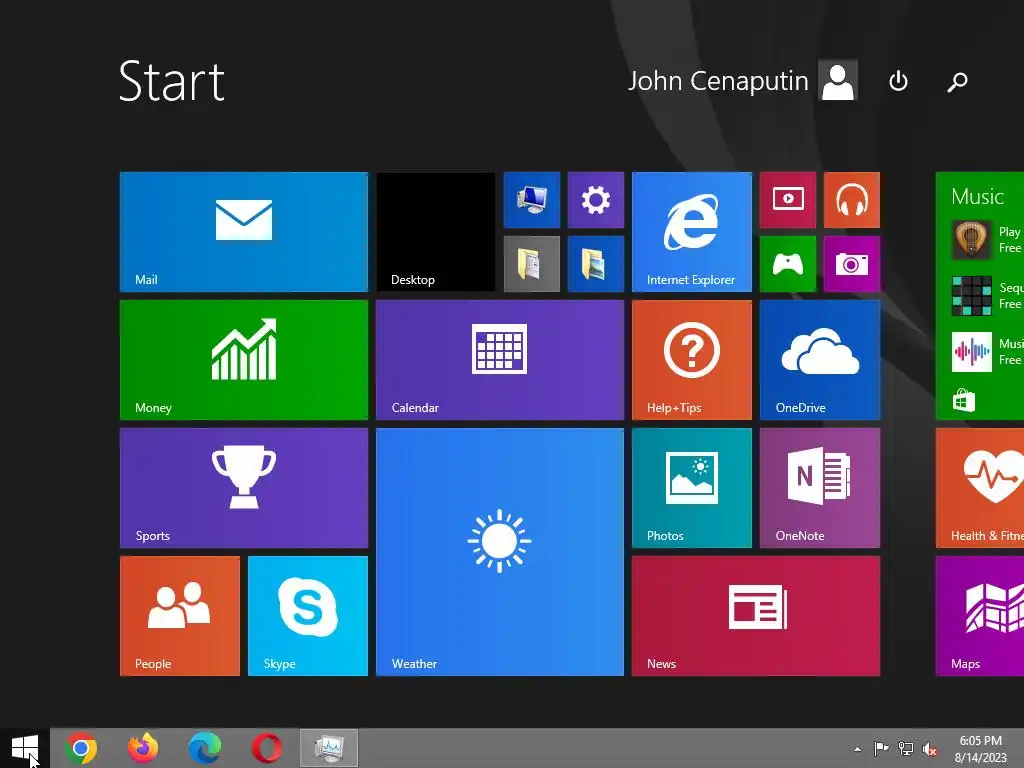The image size is (1024, 768).
Task: Click the network tray icon
Action: click(906, 748)
